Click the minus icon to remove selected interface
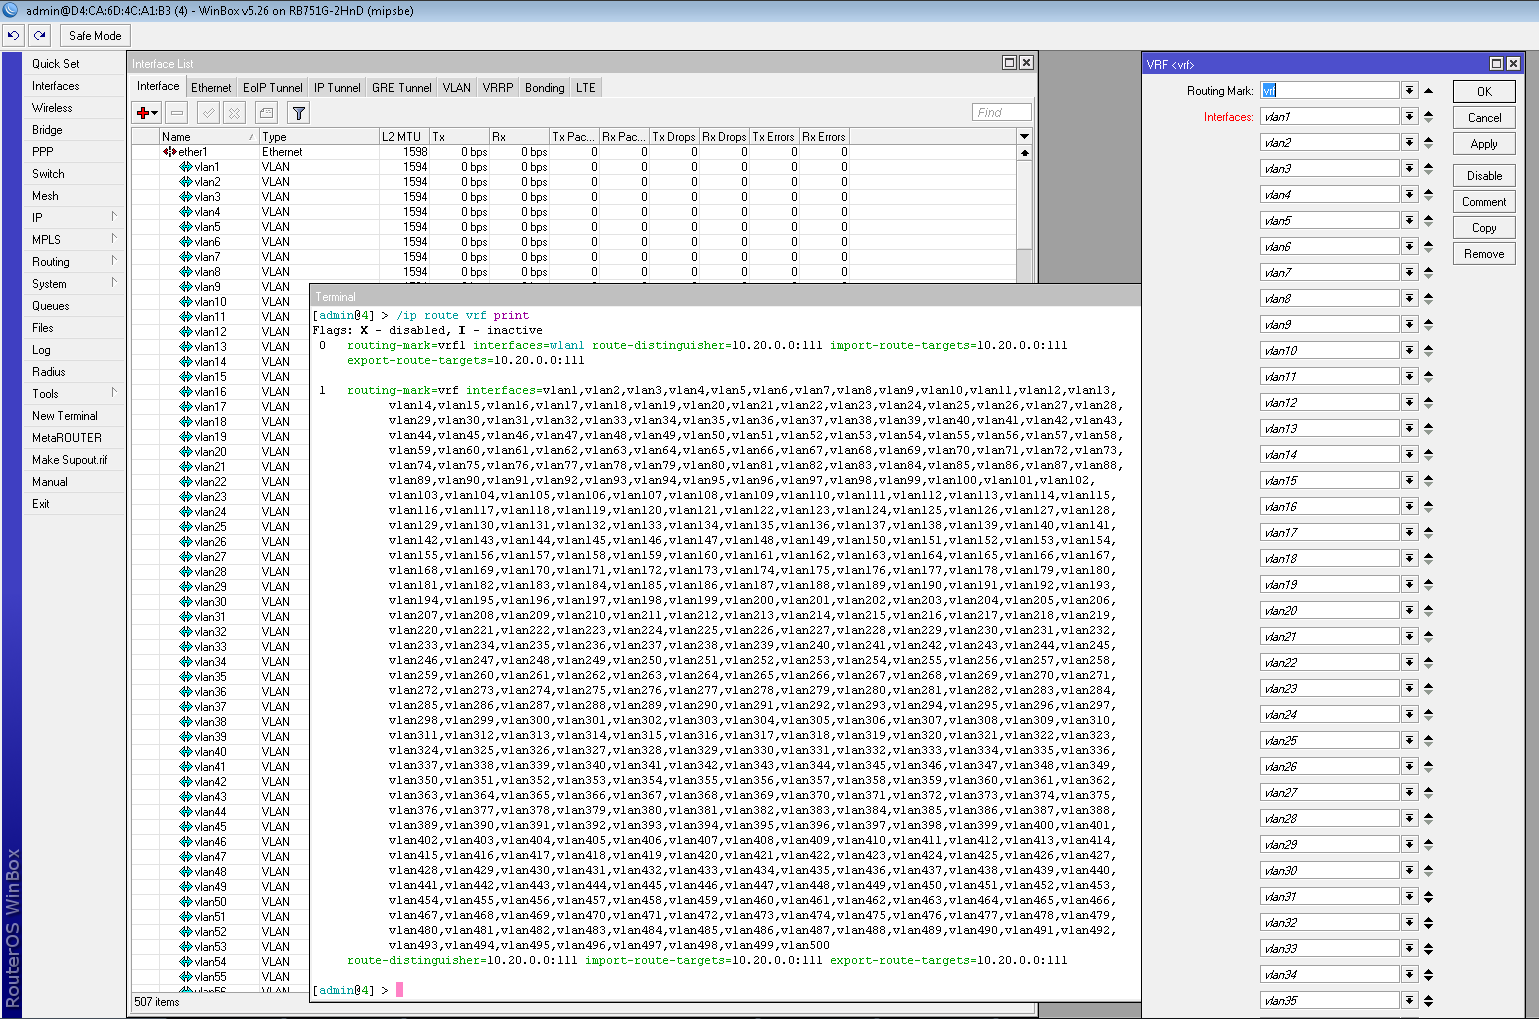 176,112
